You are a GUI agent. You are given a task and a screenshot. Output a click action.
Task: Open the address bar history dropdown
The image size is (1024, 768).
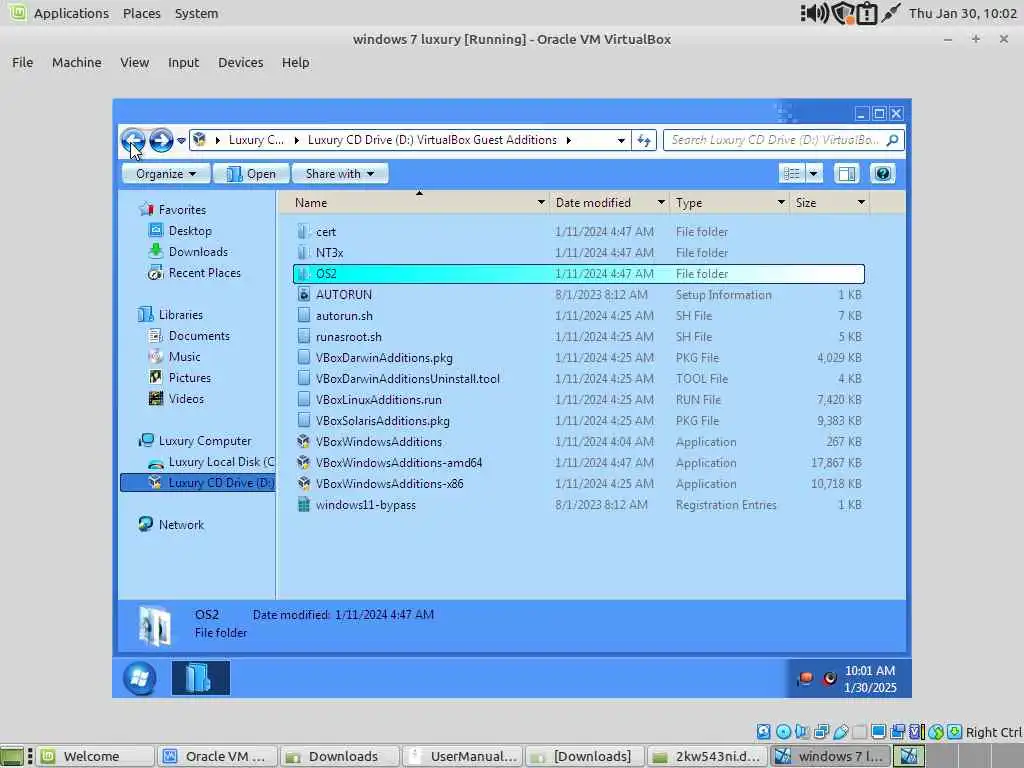pos(621,140)
